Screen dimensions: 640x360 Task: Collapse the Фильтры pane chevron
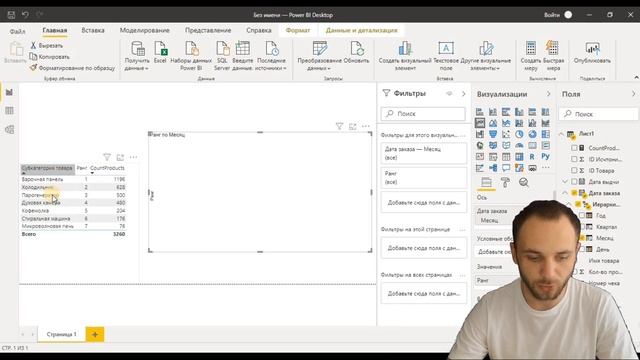point(464,93)
